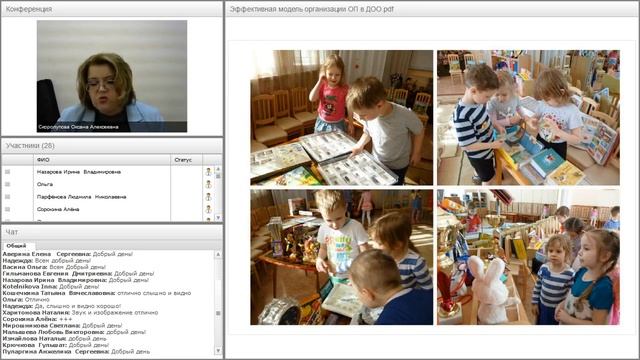Screen dimensions: 640x360
Task: Click slide photo of children viewing specimen trays
Action: coord(342,118)
